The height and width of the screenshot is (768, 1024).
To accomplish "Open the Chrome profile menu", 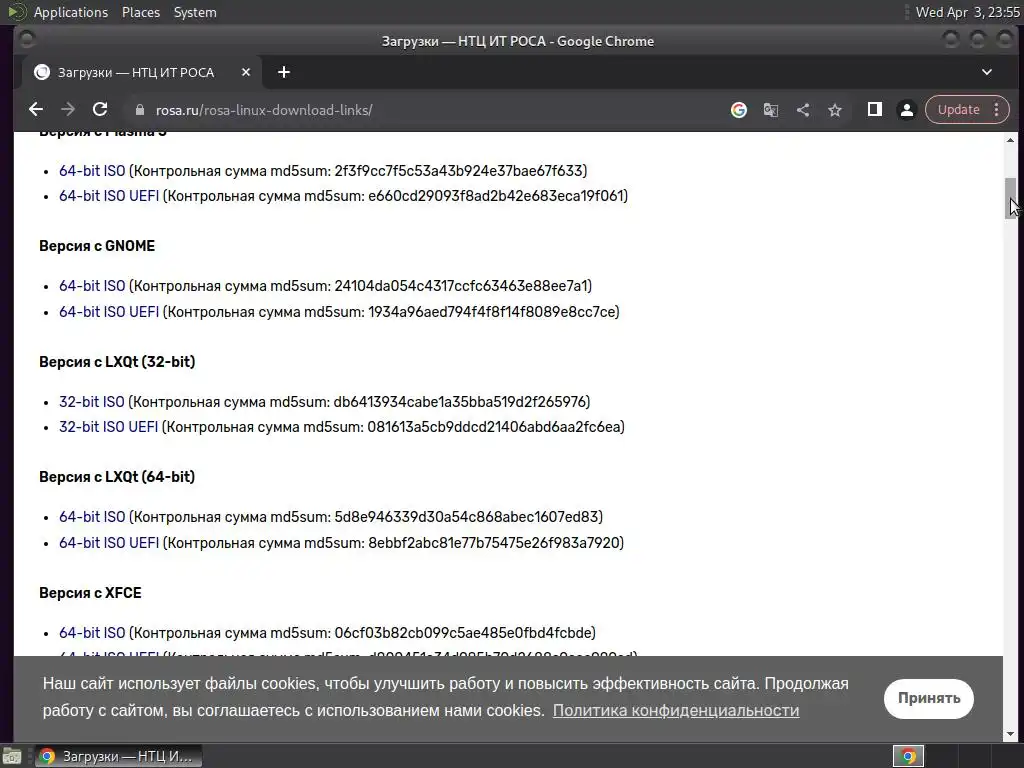I will 906,110.
